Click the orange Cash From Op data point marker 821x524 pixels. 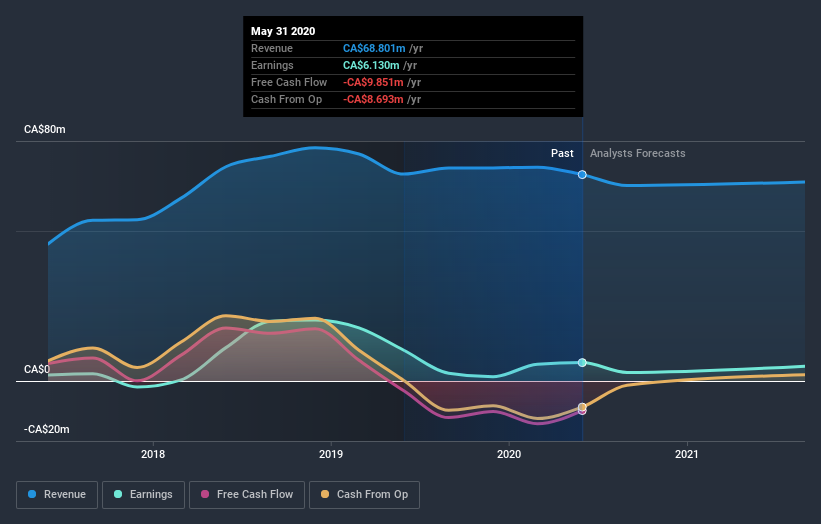click(x=582, y=407)
